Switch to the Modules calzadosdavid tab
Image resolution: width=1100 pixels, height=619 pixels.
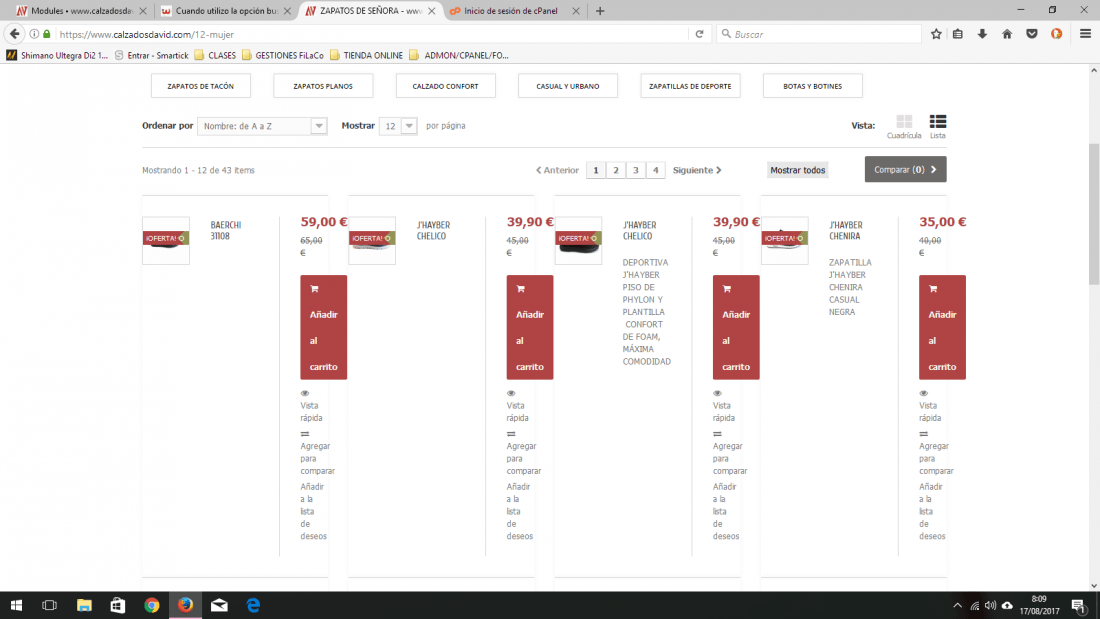pos(81,11)
